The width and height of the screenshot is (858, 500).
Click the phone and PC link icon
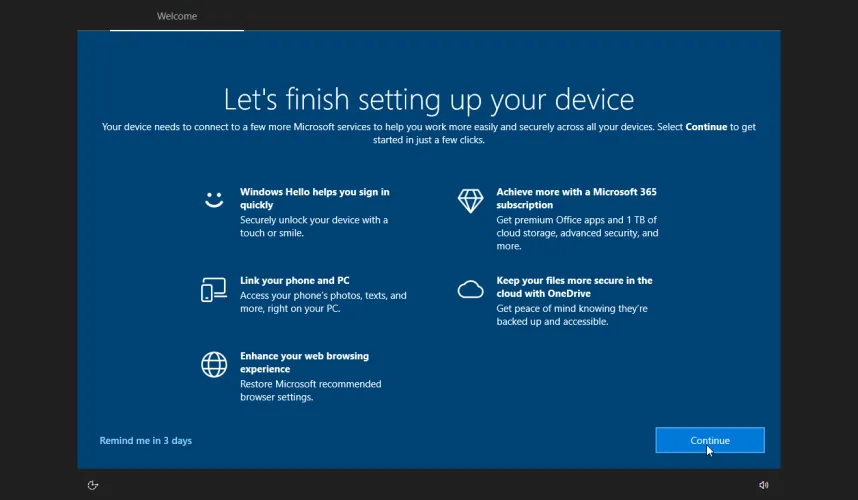pos(214,290)
